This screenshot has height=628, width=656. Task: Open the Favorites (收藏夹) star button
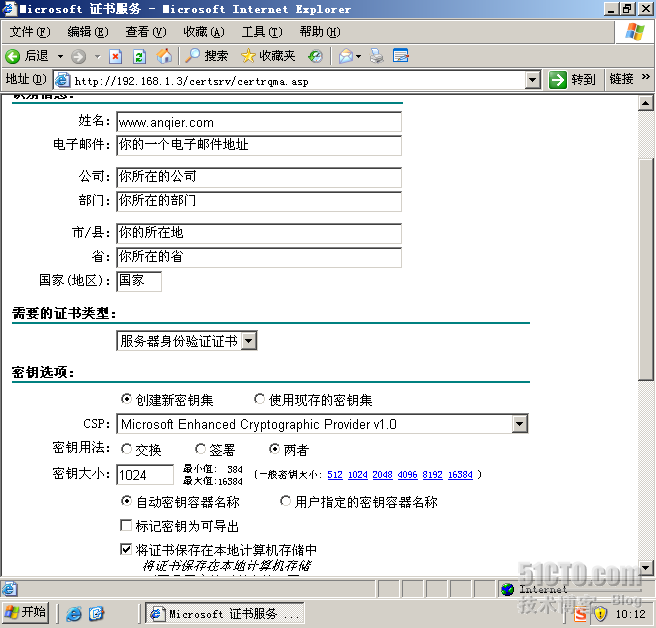click(268, 56)
